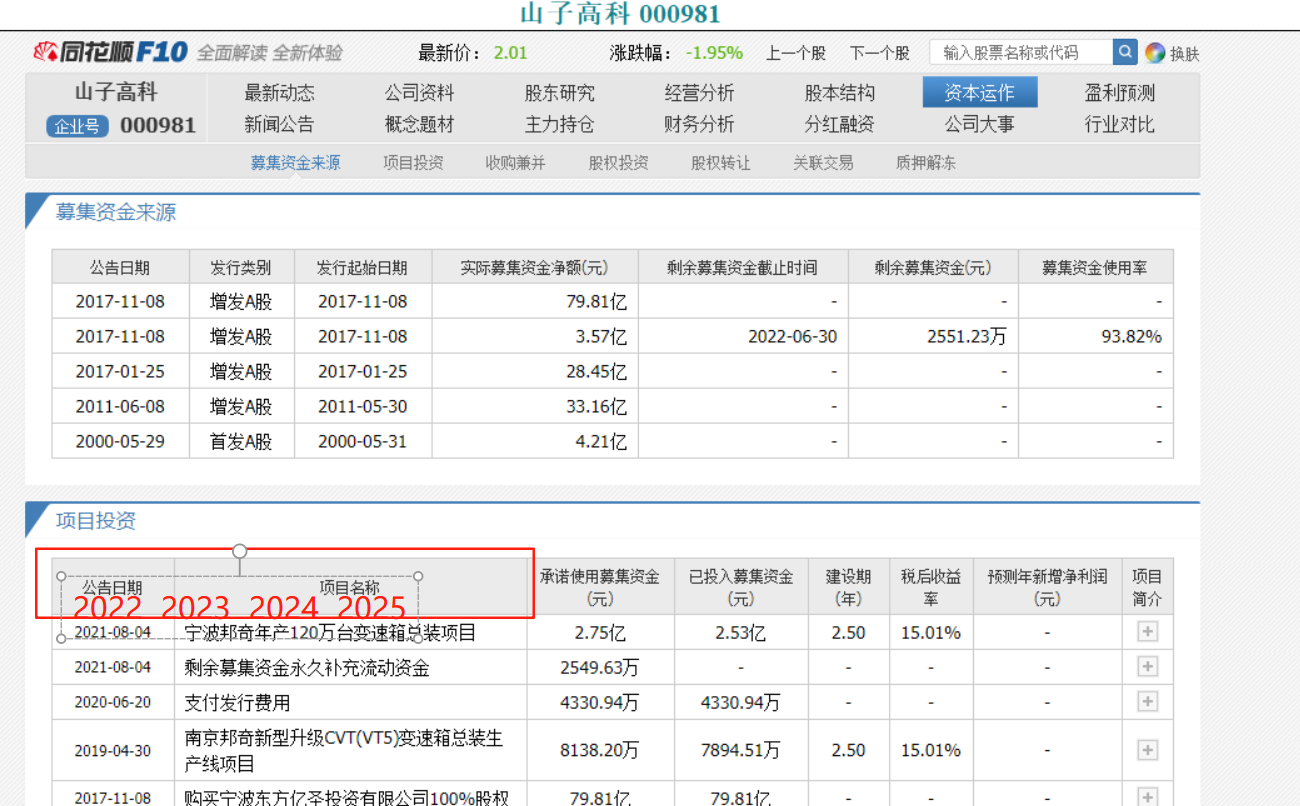1300x806 pixels.
Task: Focus the stock name or code input
Action: pos(1021,52)
